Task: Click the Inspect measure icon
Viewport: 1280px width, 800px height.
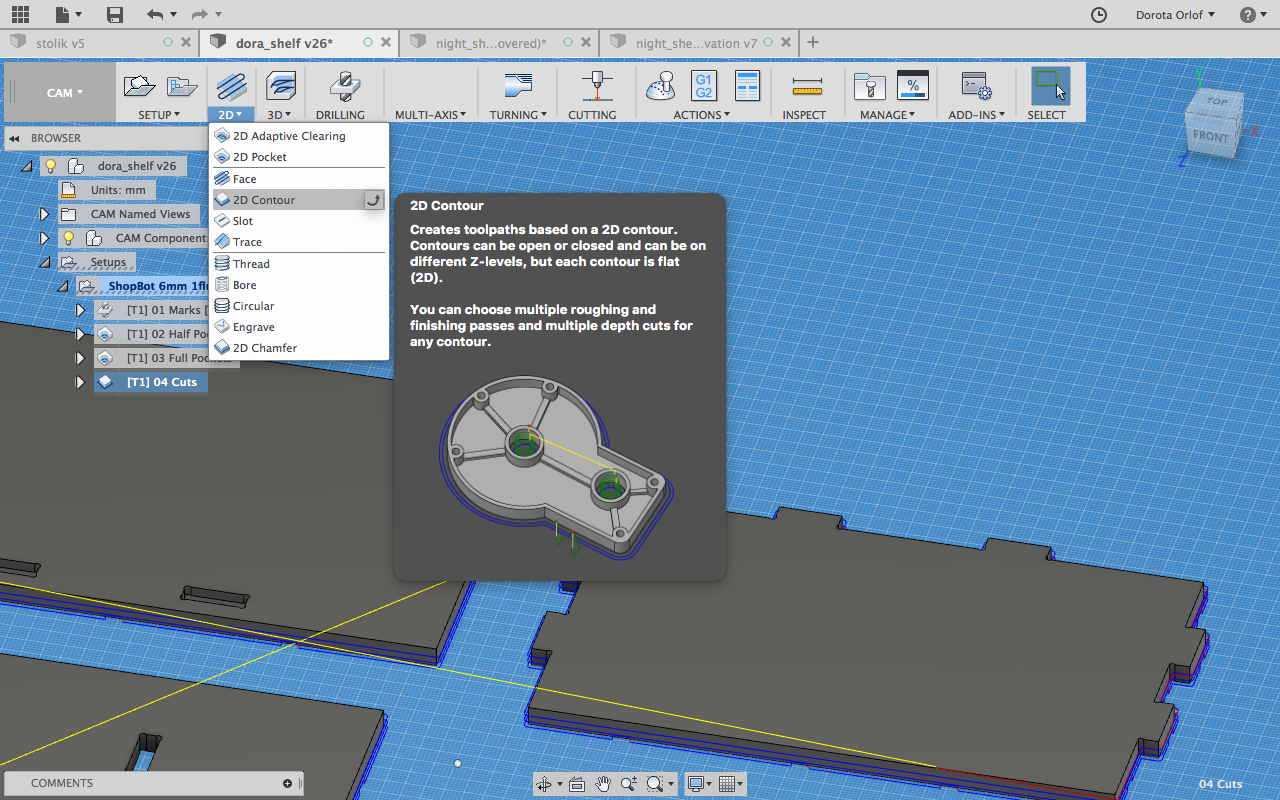Action: click(x=806, y=87)
